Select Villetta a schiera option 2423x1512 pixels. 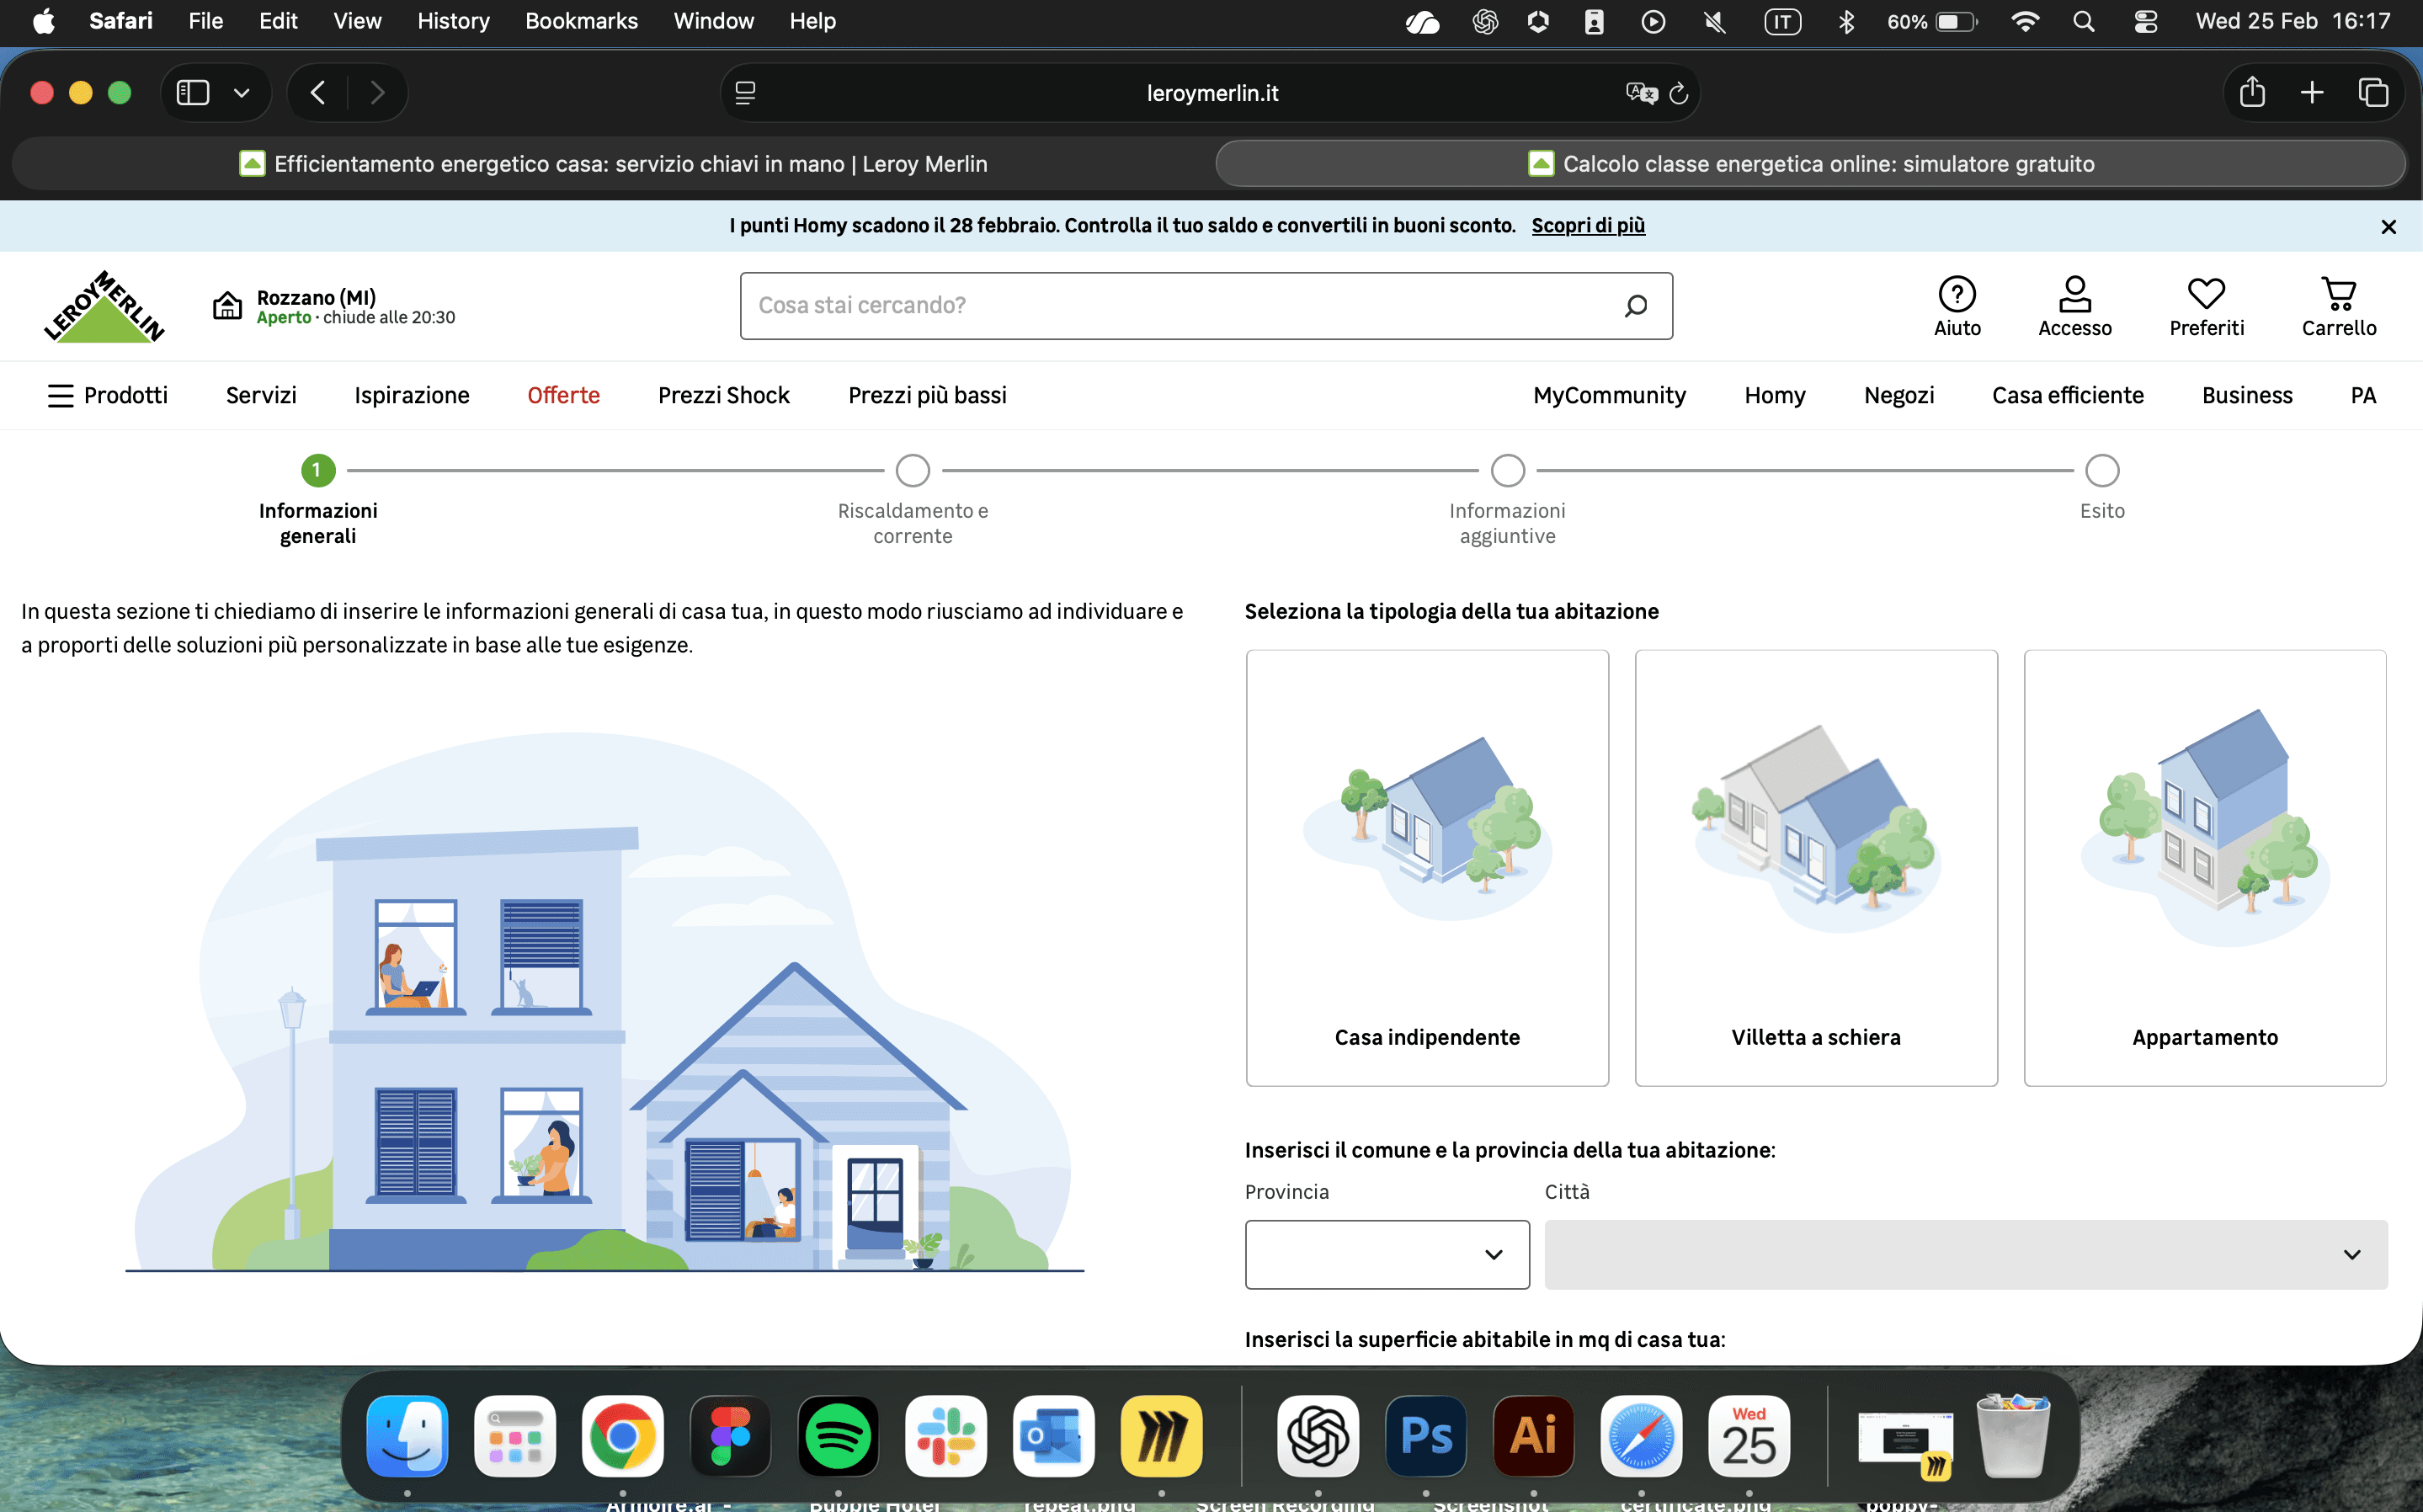pos(1815,867)
